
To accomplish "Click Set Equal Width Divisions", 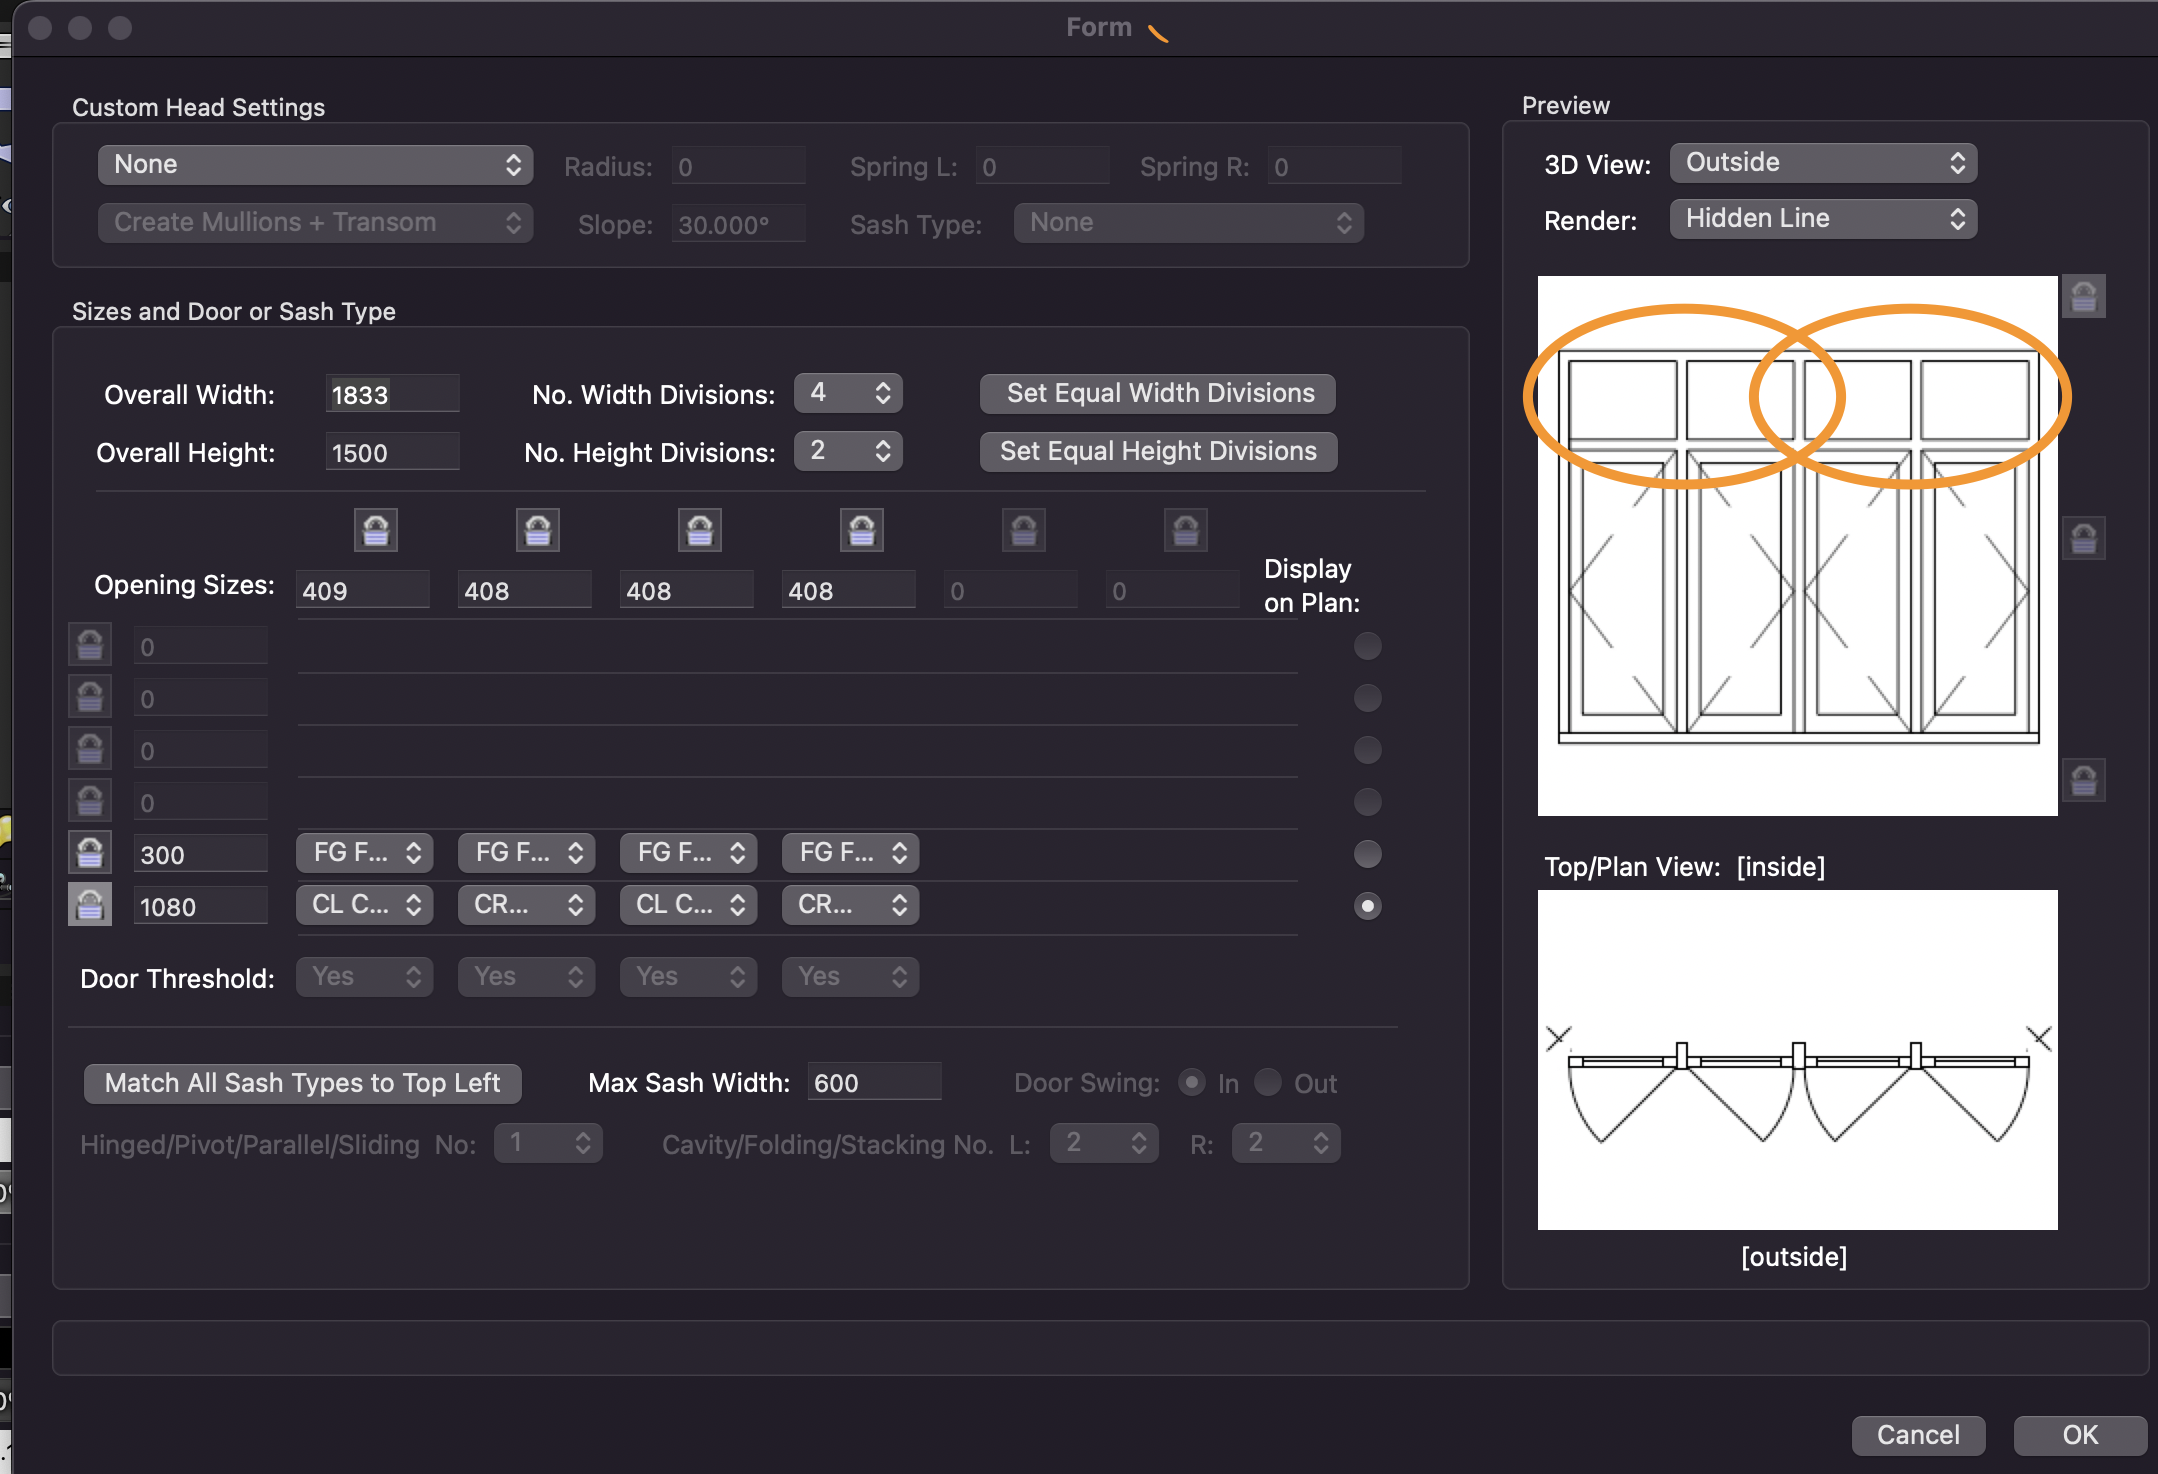I will point(1156,393).
